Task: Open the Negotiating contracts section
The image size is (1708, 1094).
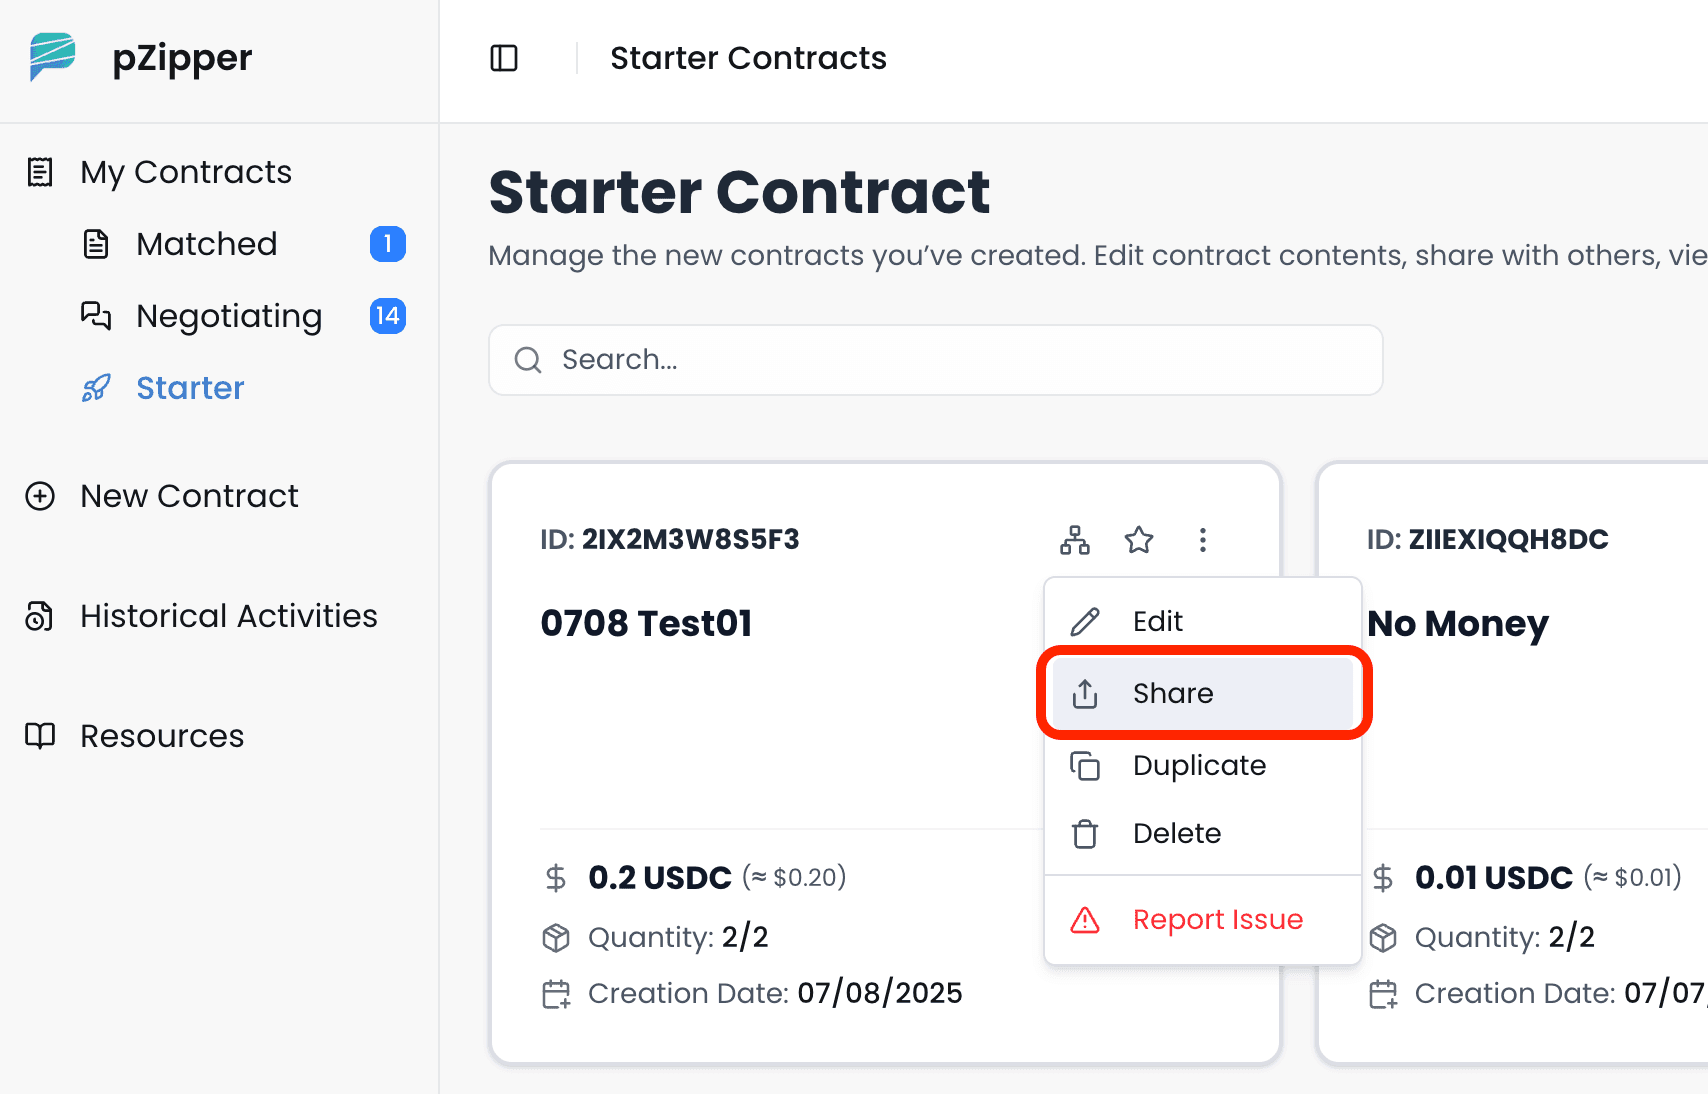Action: (x=229, y=316)
